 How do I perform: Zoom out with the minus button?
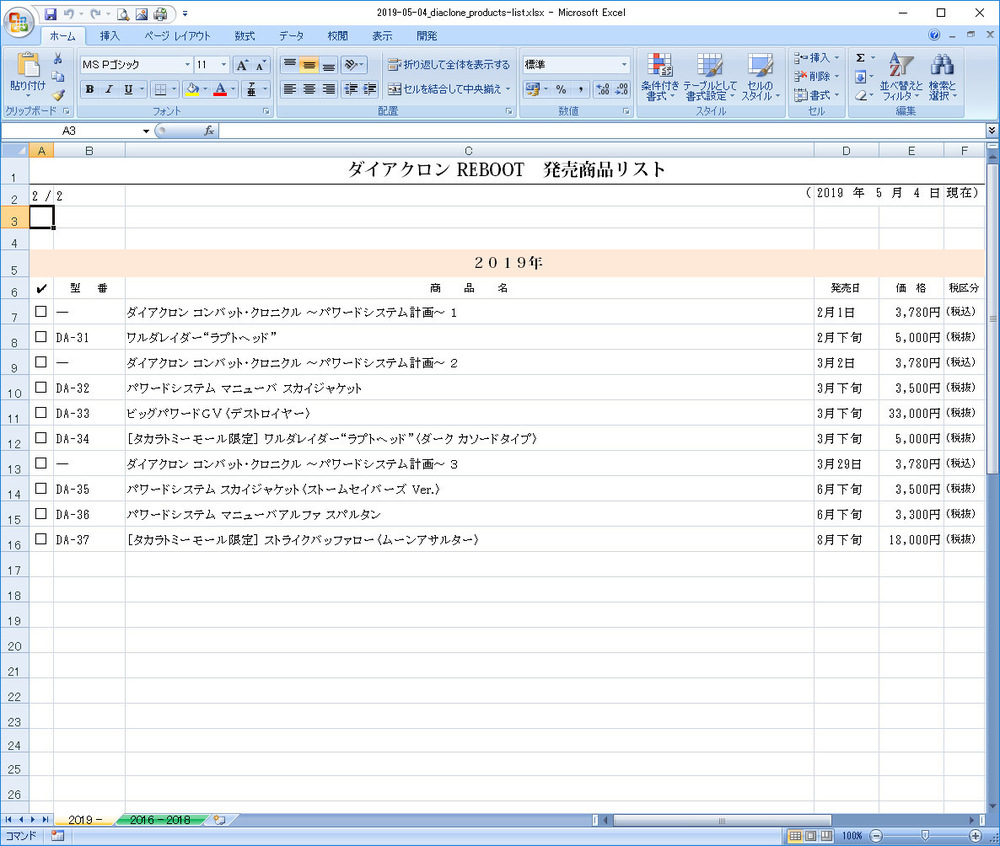coord(876,836)
